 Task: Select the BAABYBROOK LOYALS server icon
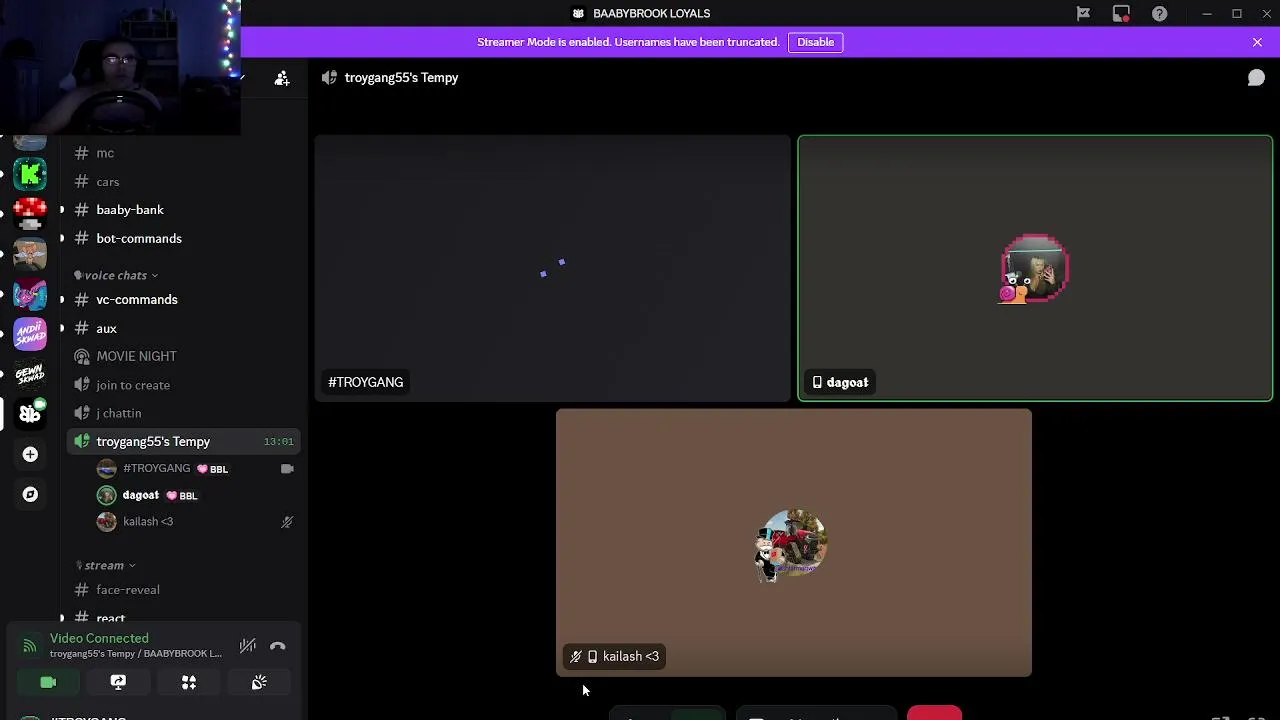point(30,413)
